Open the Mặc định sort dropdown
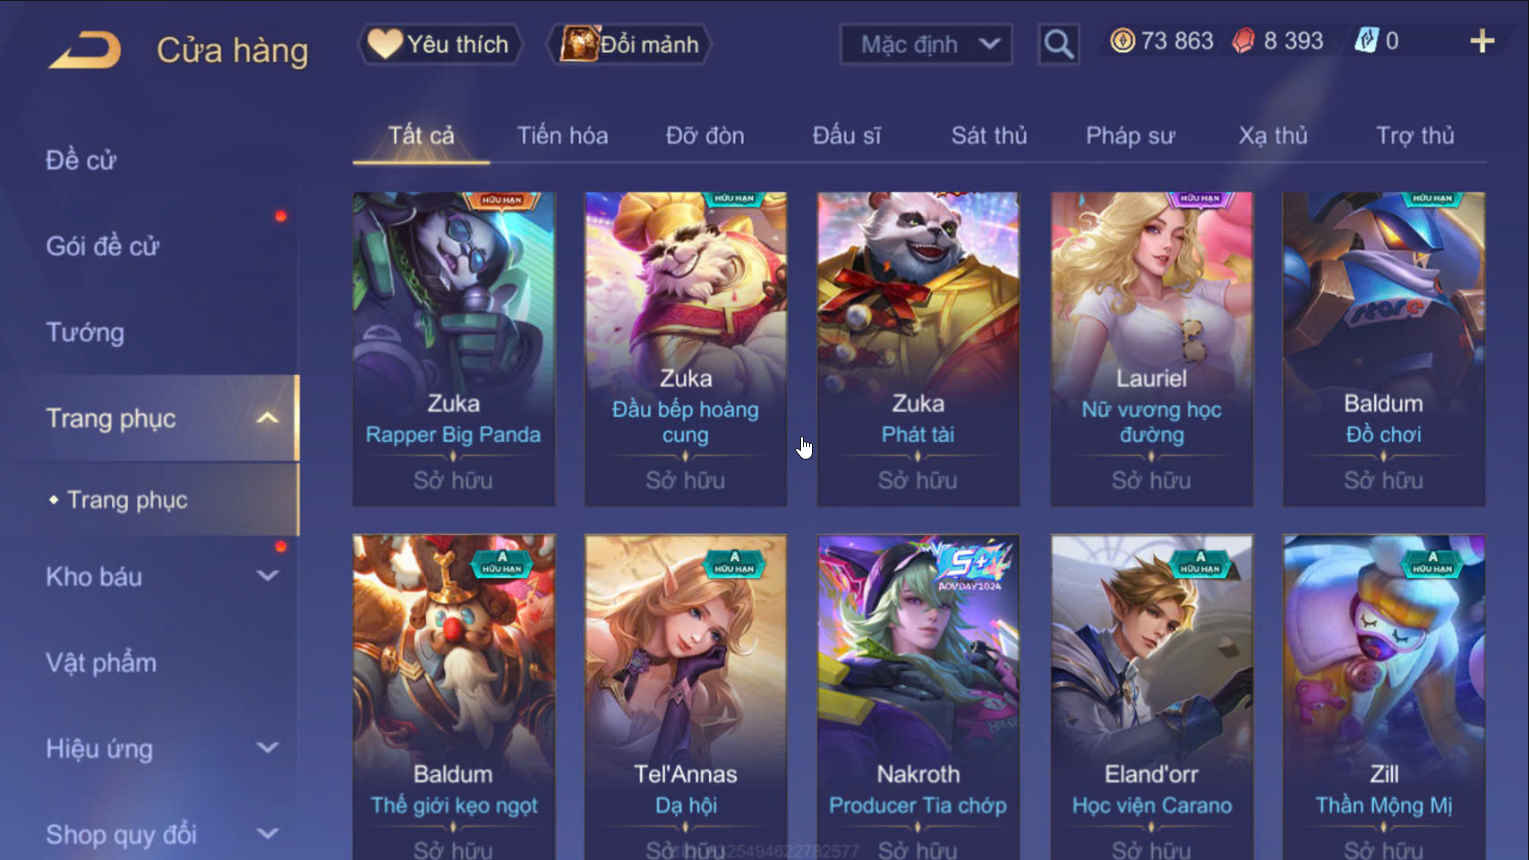 coord(926,44)
